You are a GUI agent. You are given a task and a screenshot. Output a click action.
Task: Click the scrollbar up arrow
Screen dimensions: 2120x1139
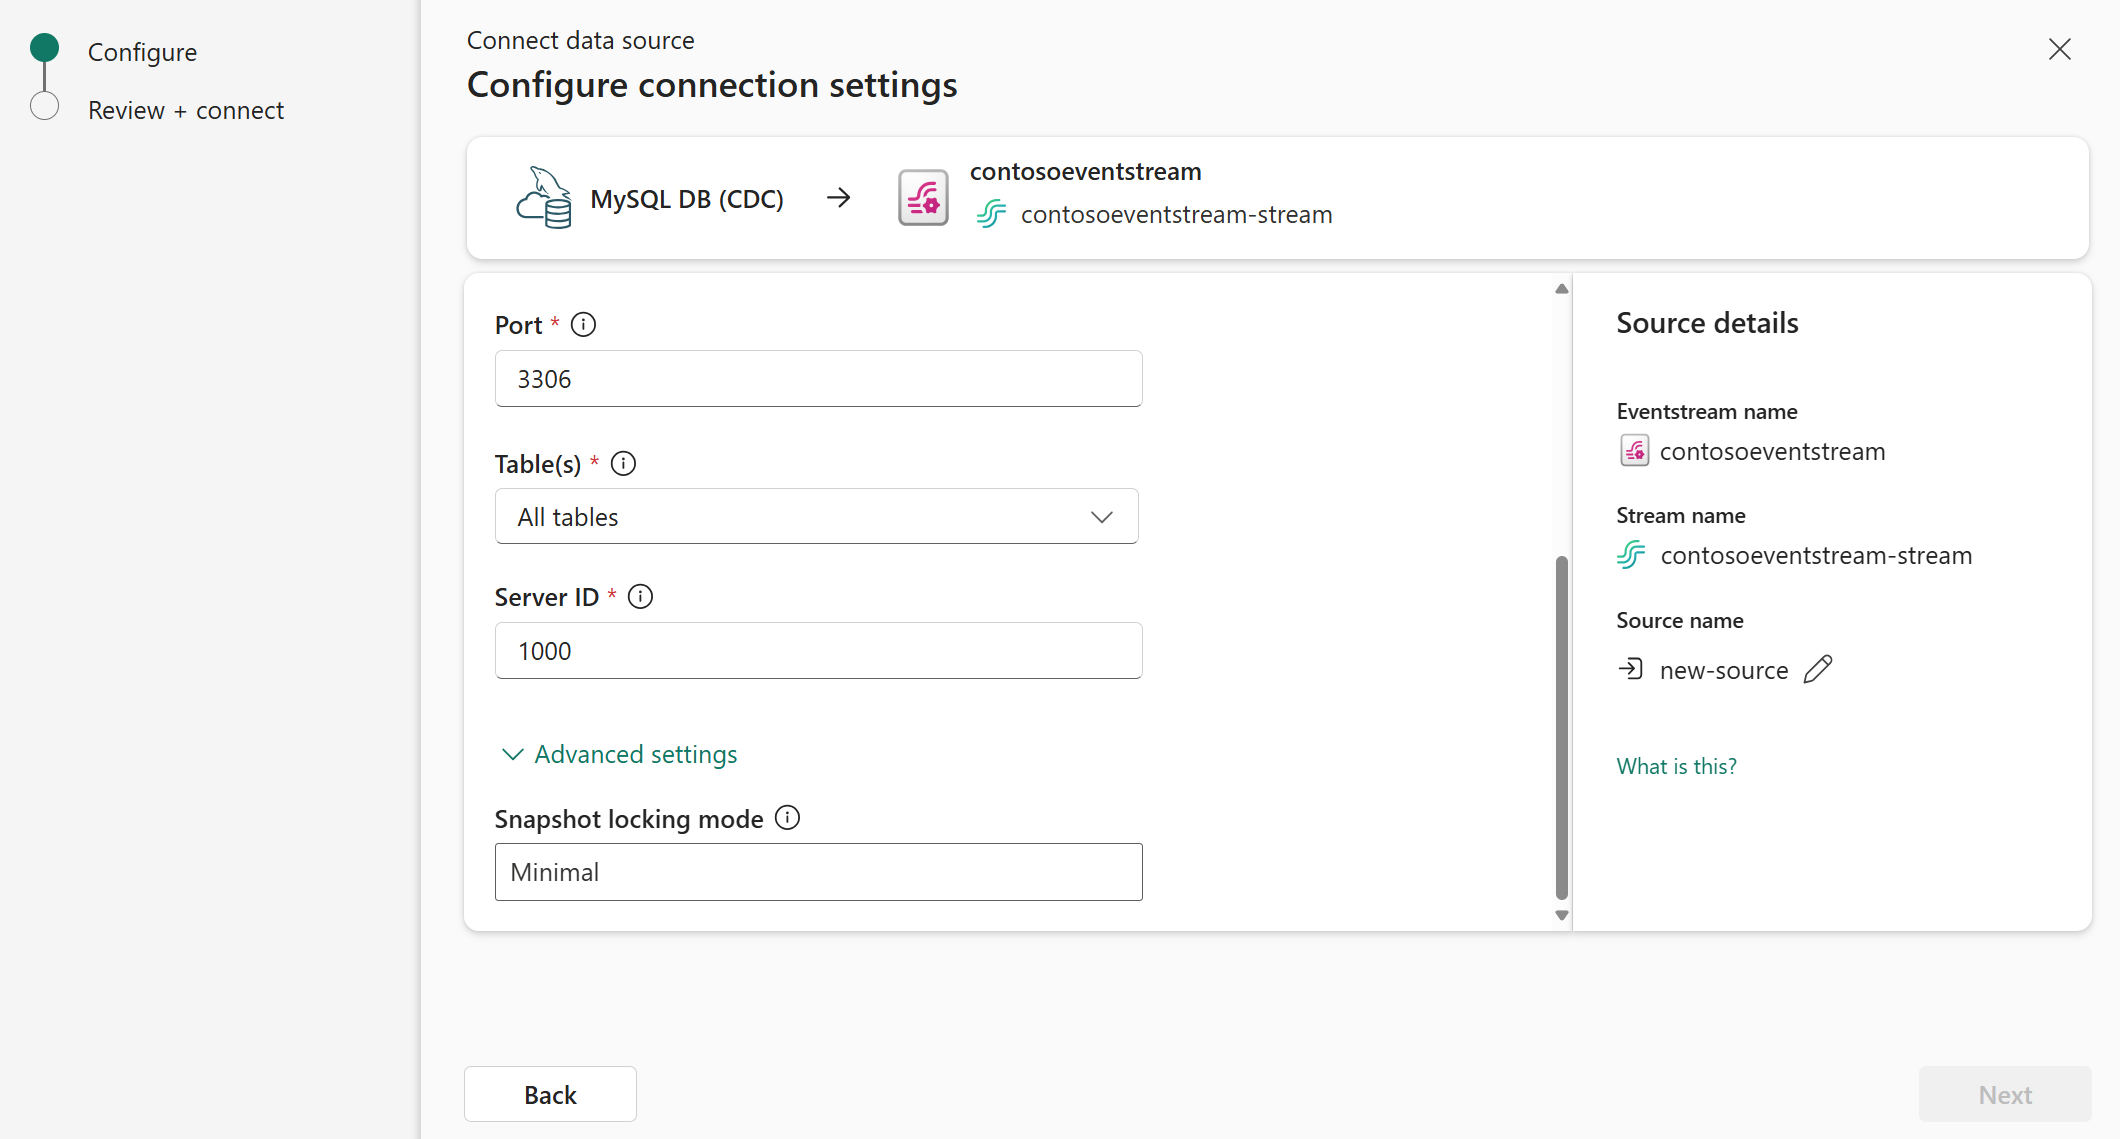[x=1562, y=289]
